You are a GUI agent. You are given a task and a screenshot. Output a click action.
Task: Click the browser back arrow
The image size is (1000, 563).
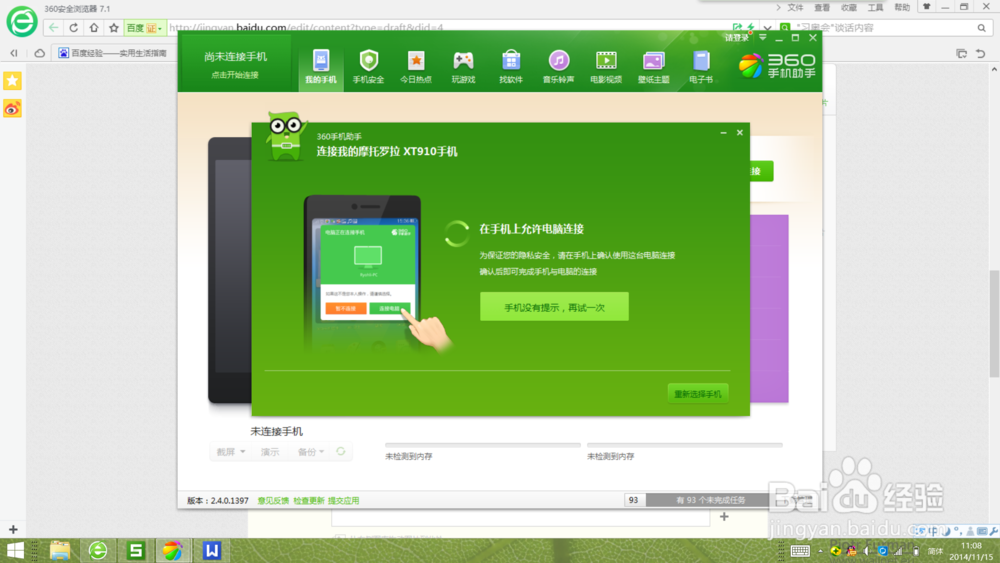pyautogui.click(x=54, y=28)
